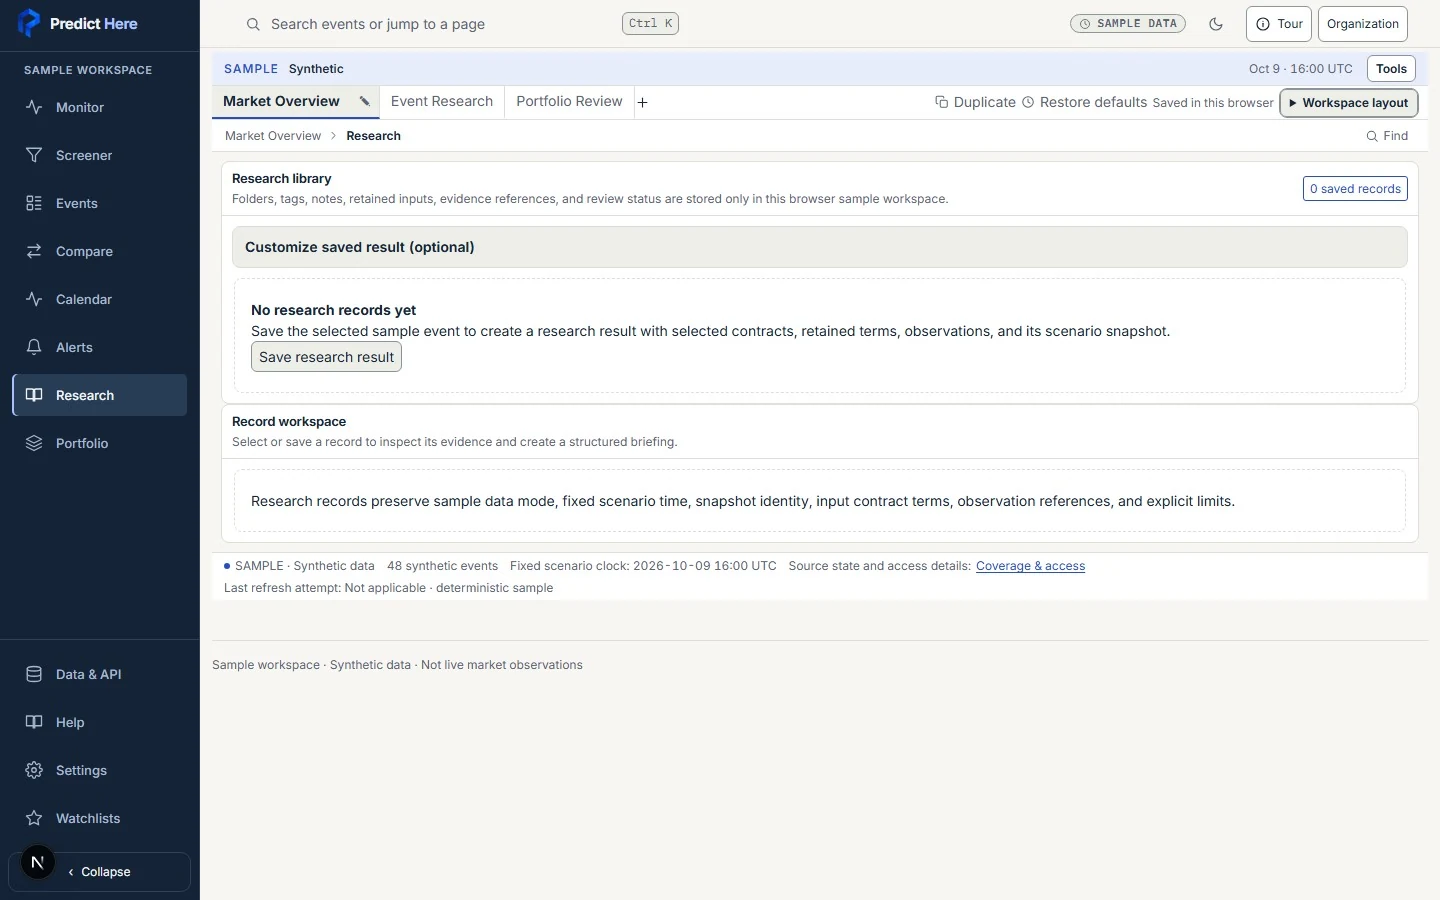The image size is (1440, 900).
Task: Rename Market Overview tab with pencil icon
Action: [365, 101]
